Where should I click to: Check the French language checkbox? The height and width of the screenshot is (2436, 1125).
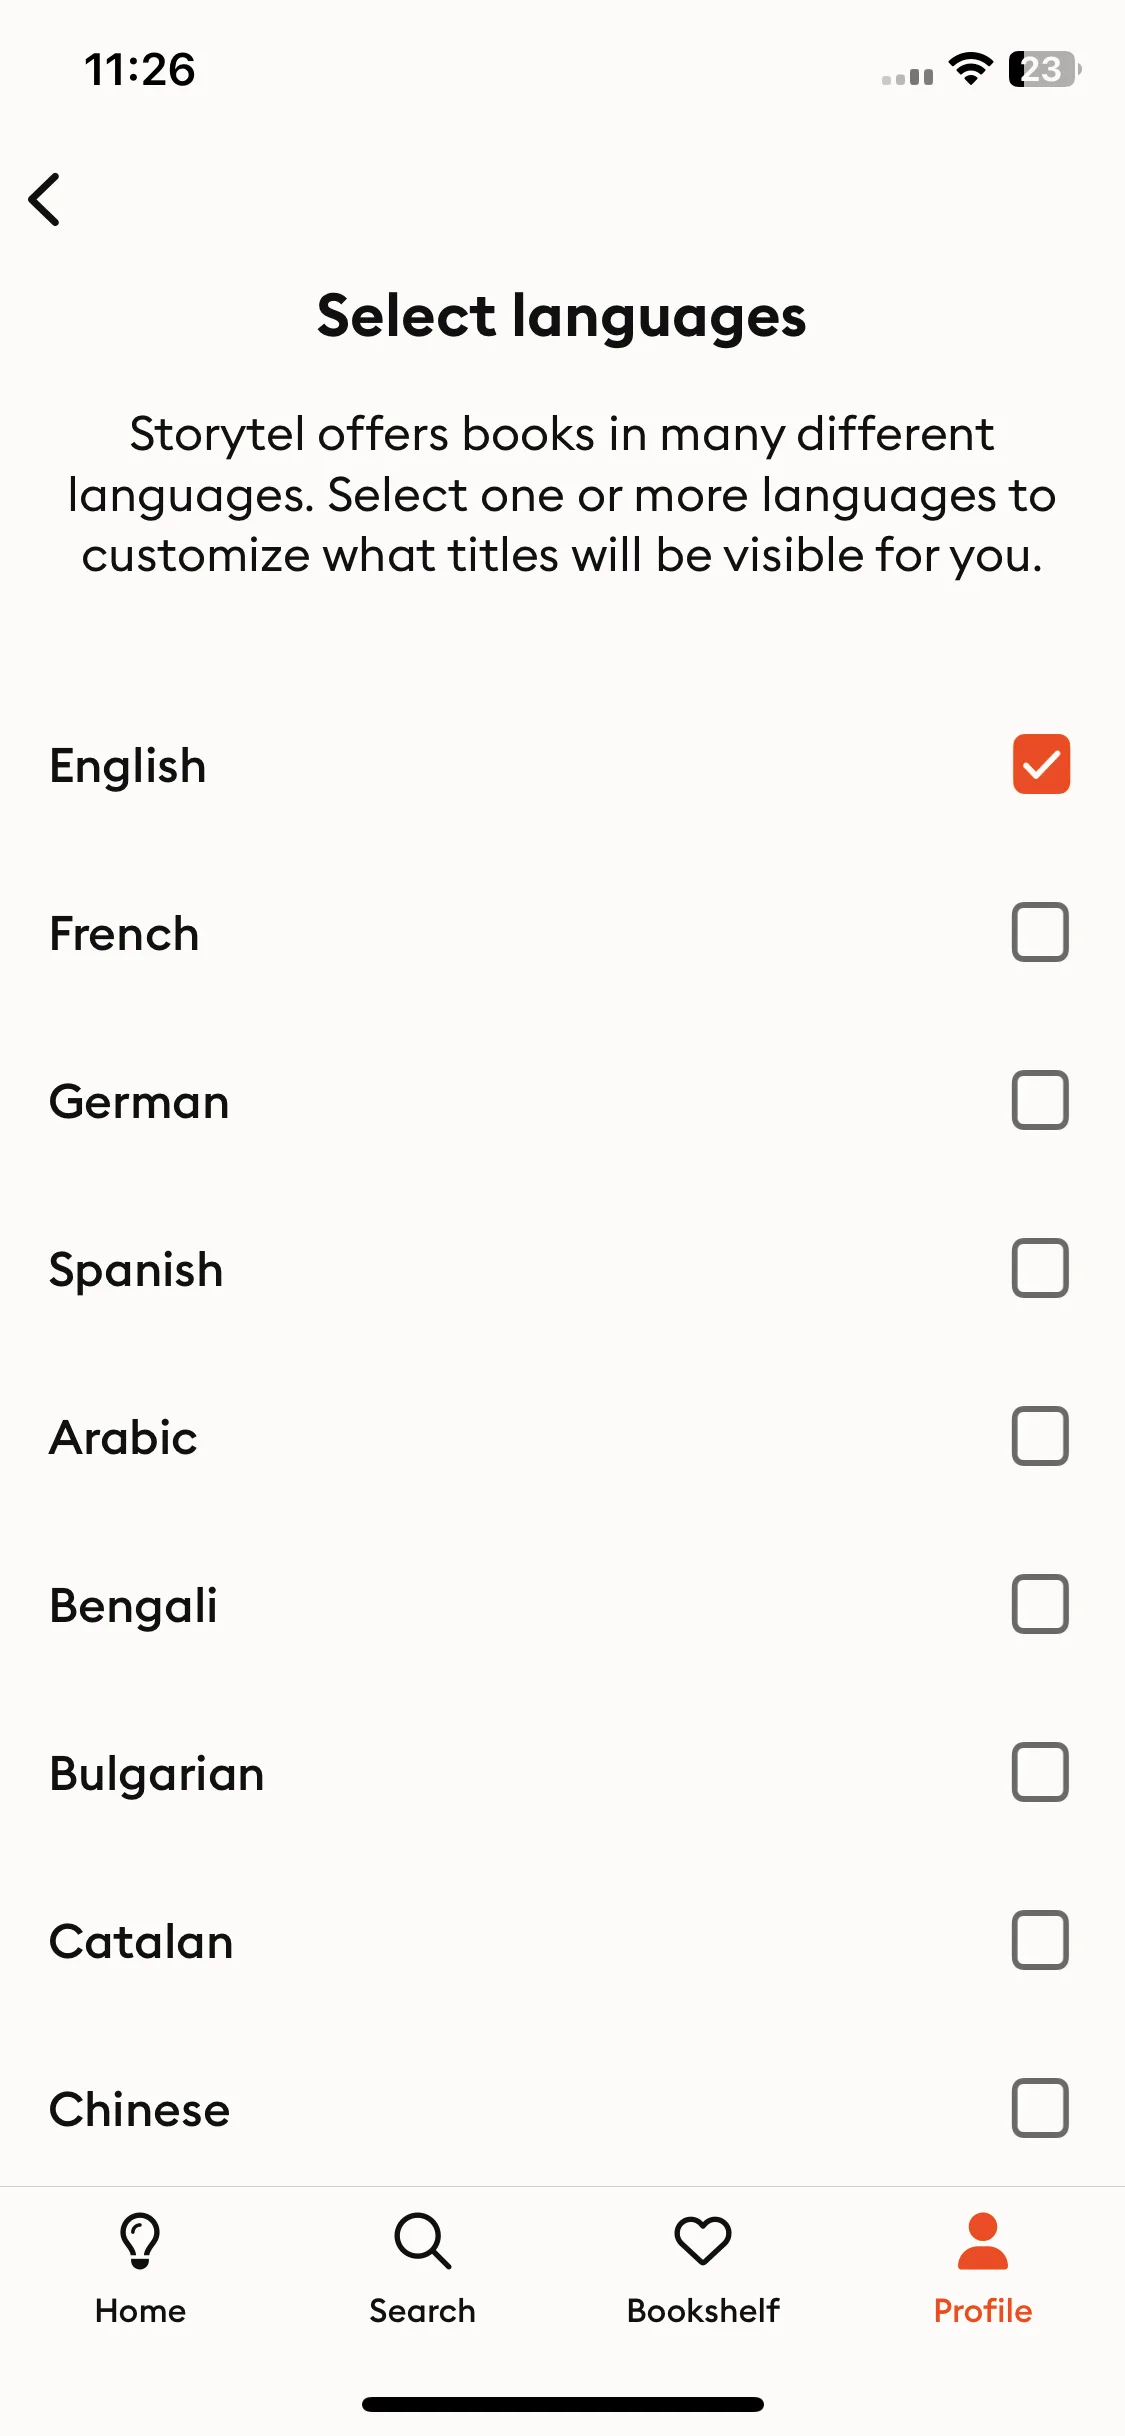[1041, 932]
